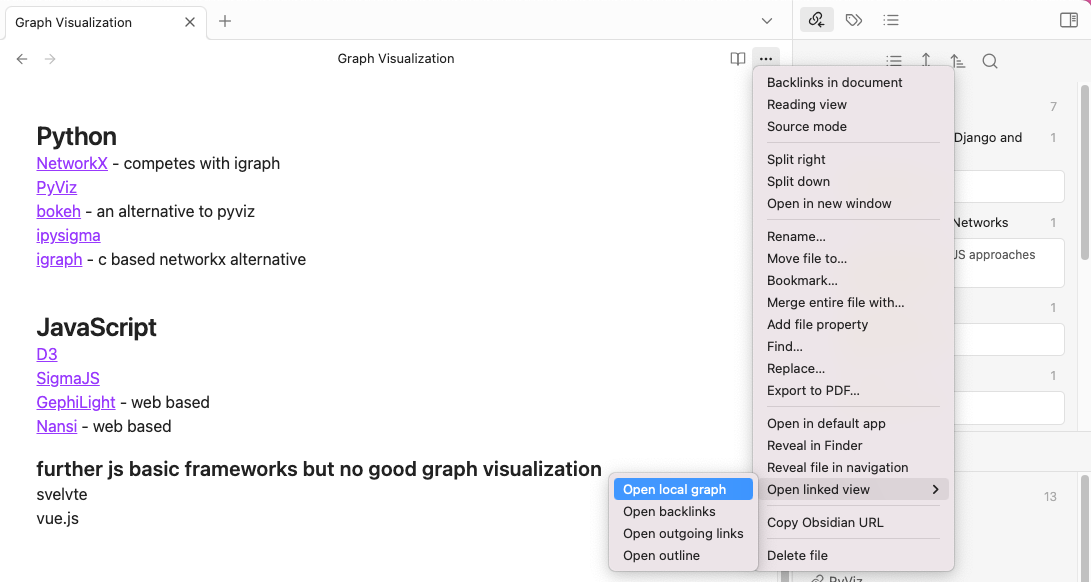Toggle show more context arrow icon
Viewport: 1091px width, 582px height.
tap(926, 61)
